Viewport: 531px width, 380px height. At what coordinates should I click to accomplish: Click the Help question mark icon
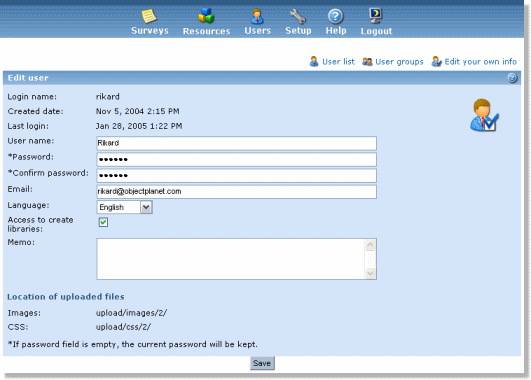[335, 16]
